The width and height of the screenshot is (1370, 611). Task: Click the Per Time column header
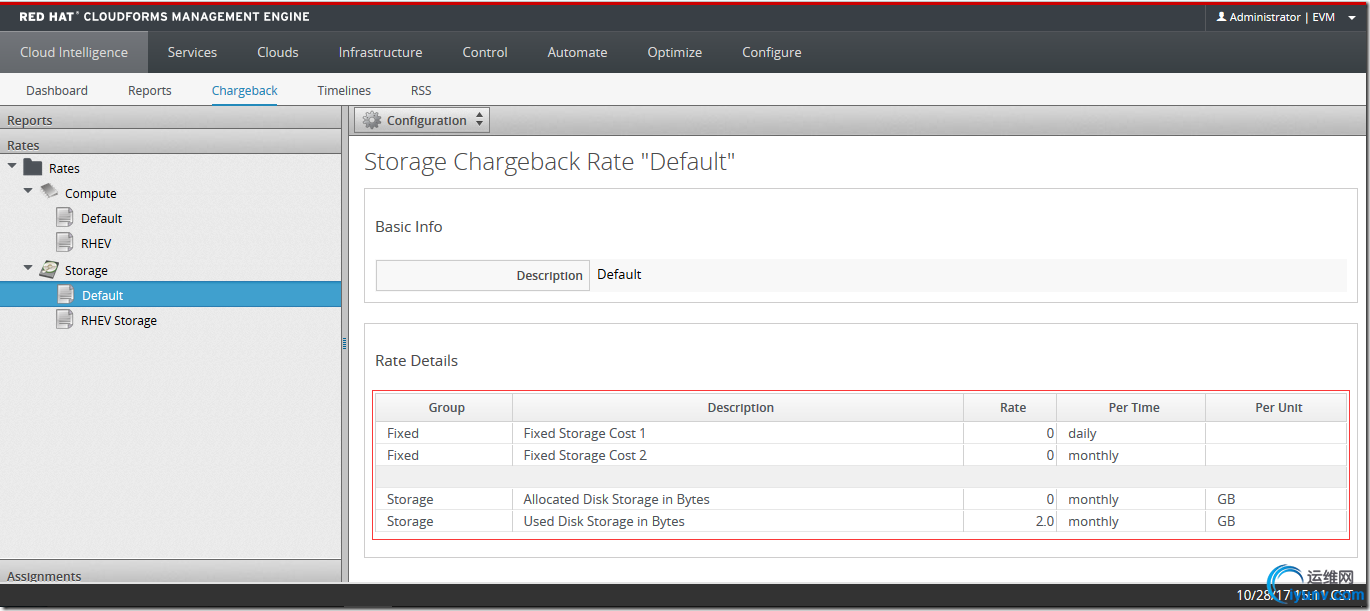1133,407
